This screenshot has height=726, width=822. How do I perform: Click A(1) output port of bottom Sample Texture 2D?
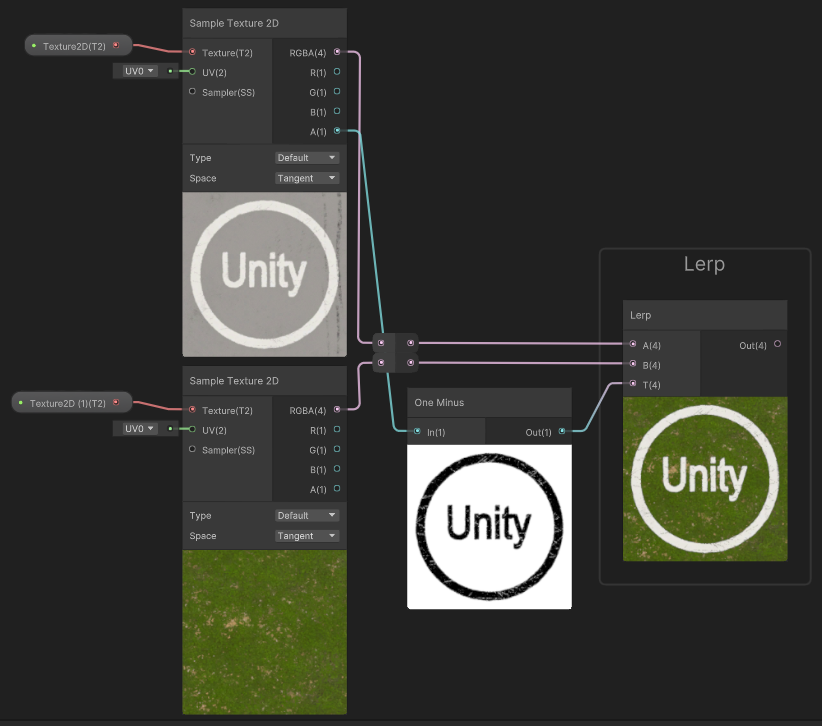[337, 489]
